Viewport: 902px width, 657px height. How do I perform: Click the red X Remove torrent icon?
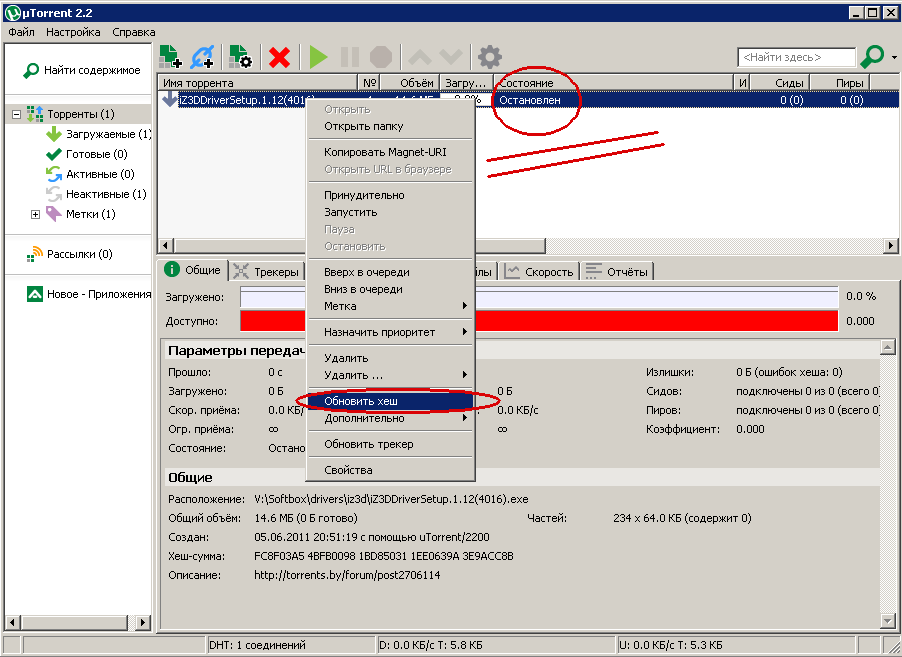click(x=280, y=57)
